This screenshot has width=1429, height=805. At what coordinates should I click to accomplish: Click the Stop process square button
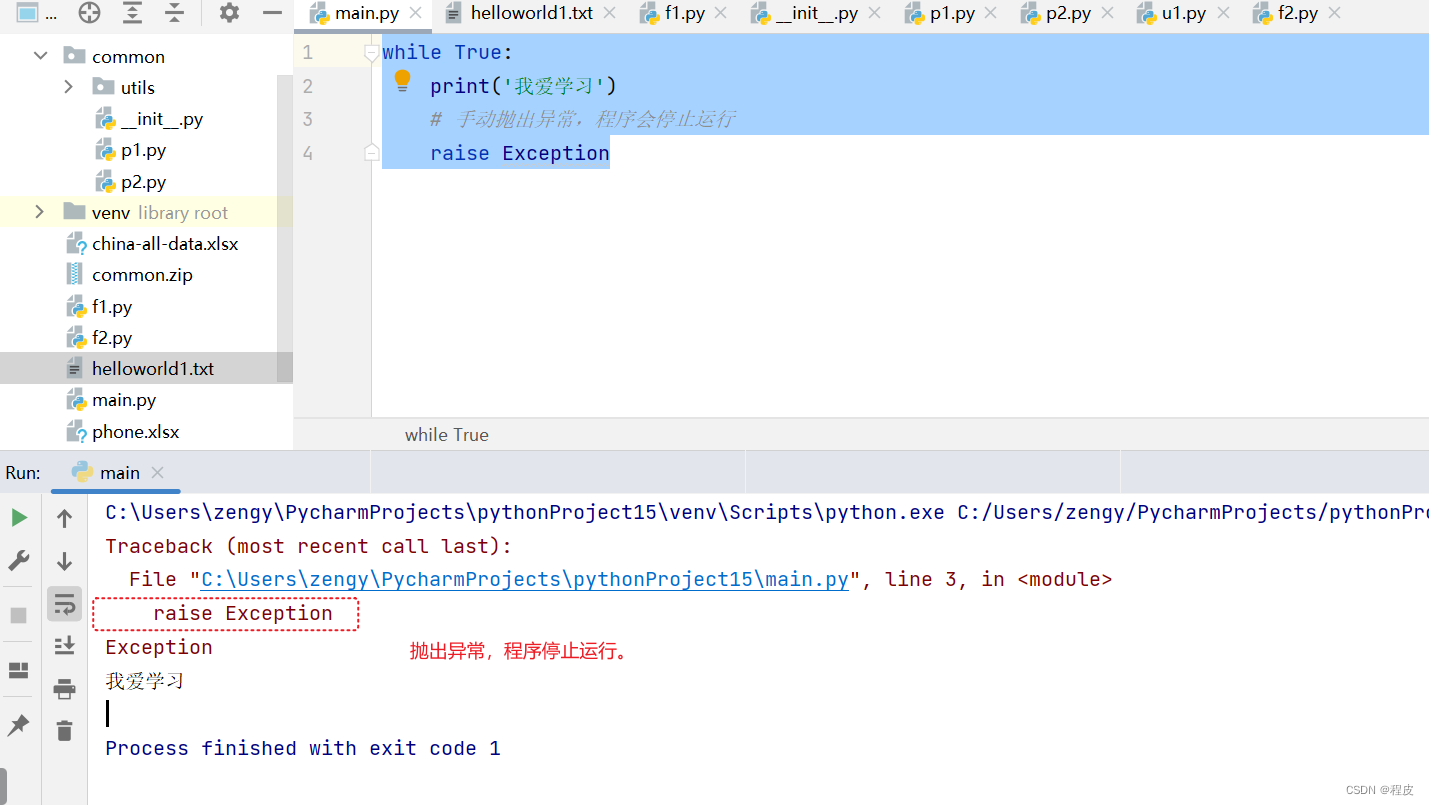click(19, 615)
